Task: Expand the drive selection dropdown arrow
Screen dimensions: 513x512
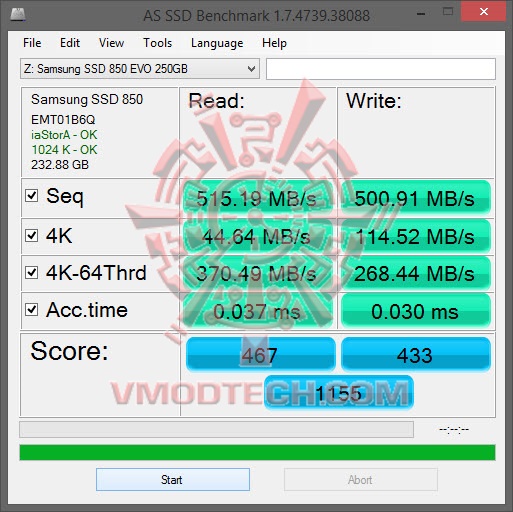Action: (x=251, y=69)
